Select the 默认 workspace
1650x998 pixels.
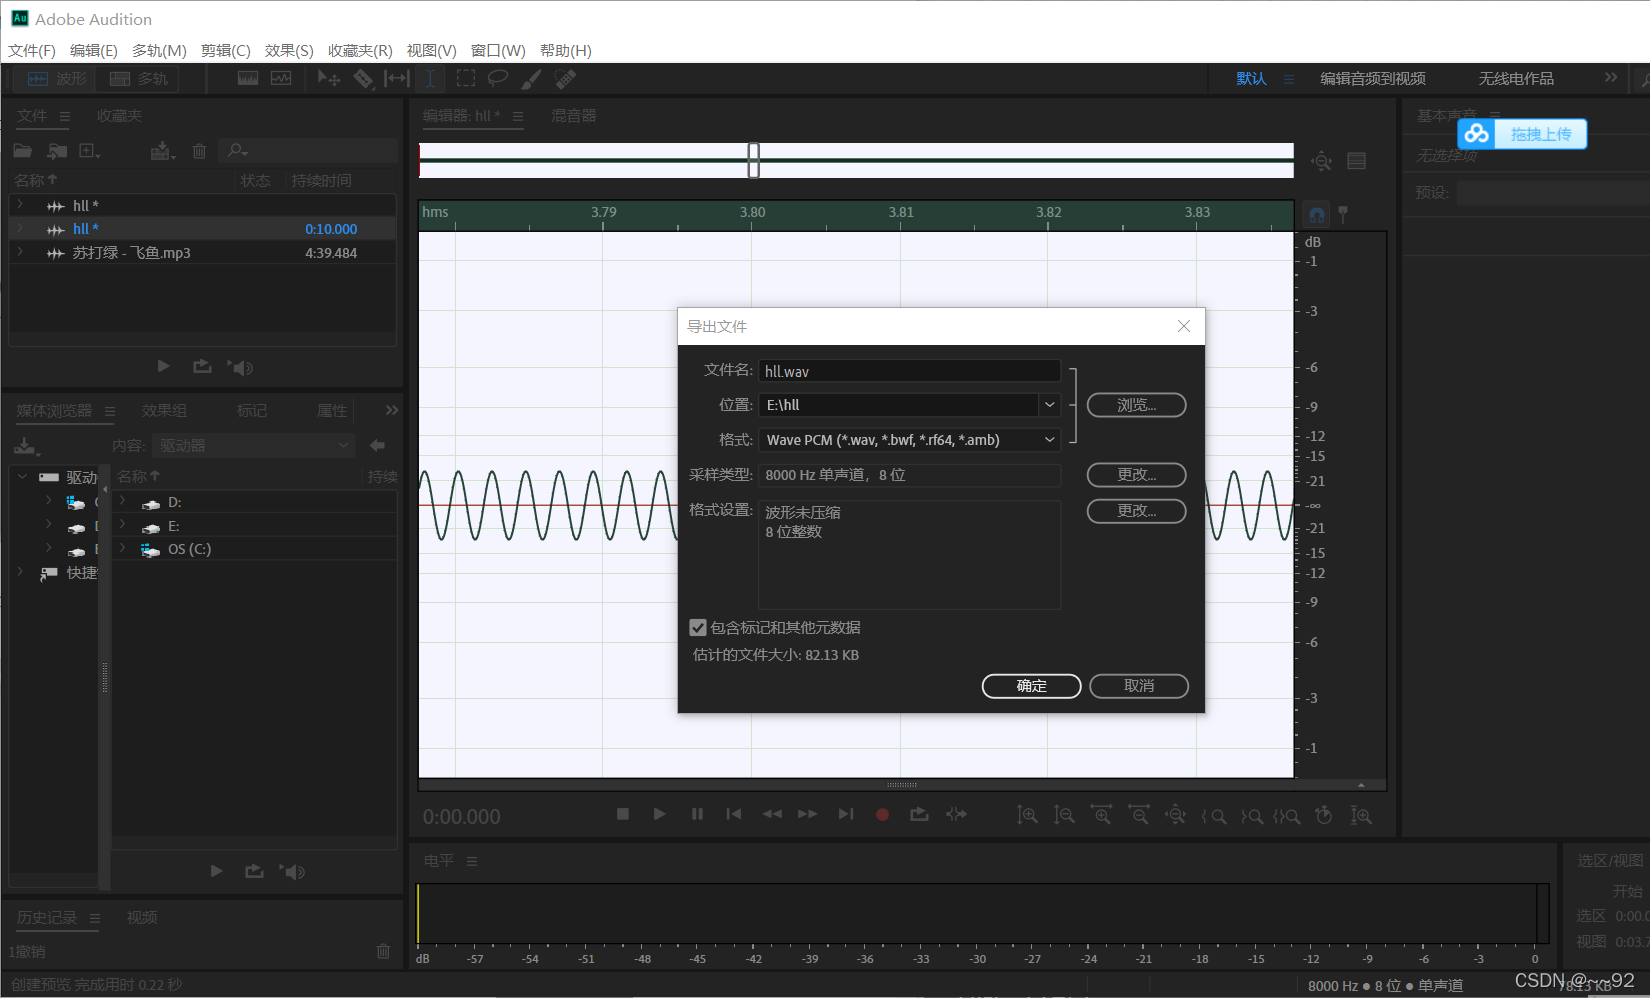click(1251, 79)
